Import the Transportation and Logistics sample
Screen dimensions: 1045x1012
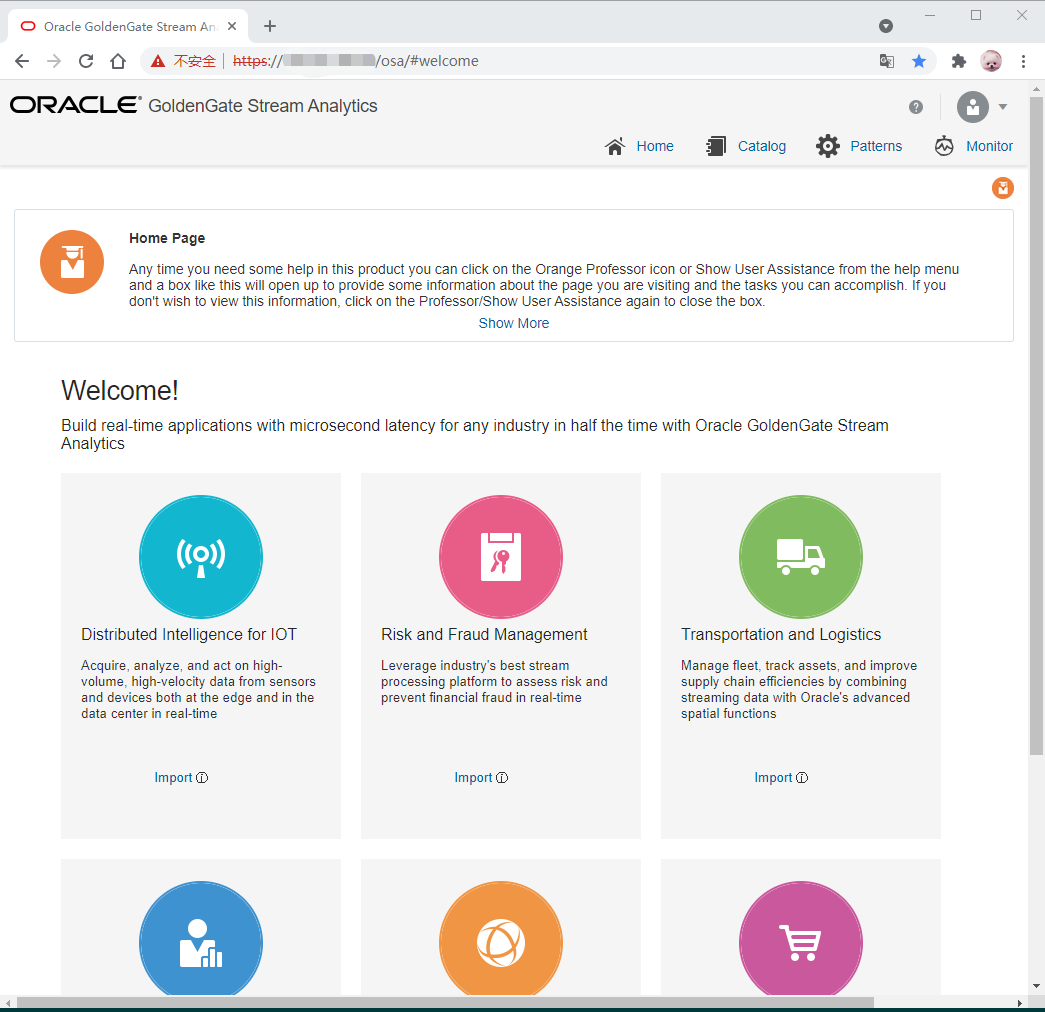(x=773, y=777)
